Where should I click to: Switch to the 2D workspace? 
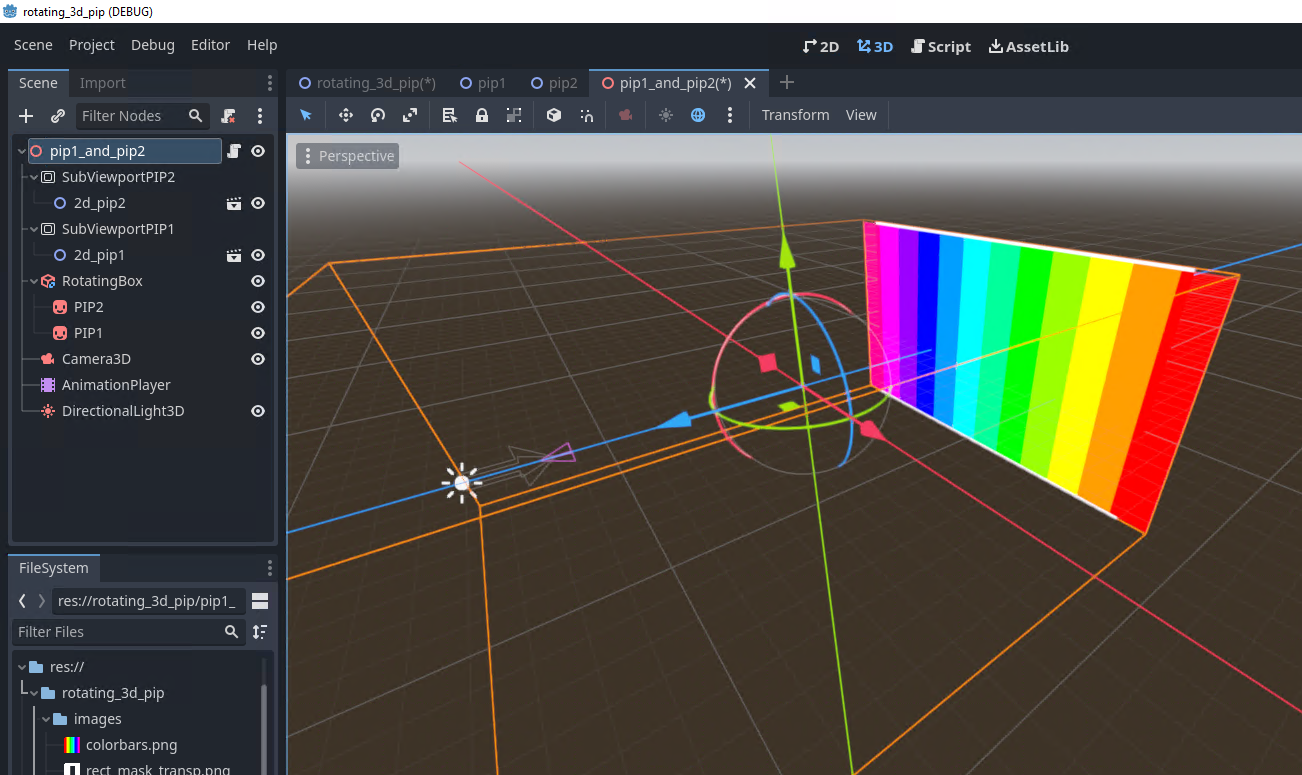[821, 46]
